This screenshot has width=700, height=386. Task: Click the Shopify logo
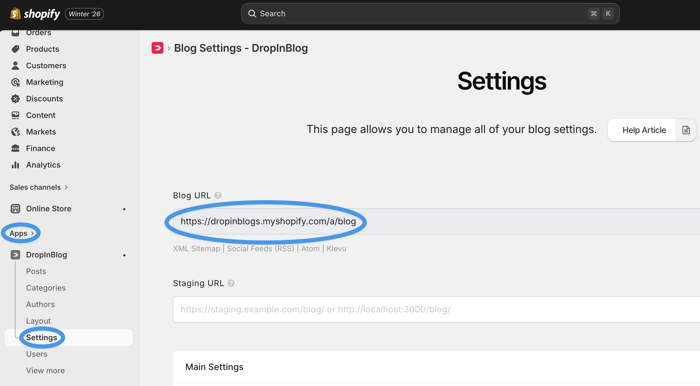click(x=35, y=14)
